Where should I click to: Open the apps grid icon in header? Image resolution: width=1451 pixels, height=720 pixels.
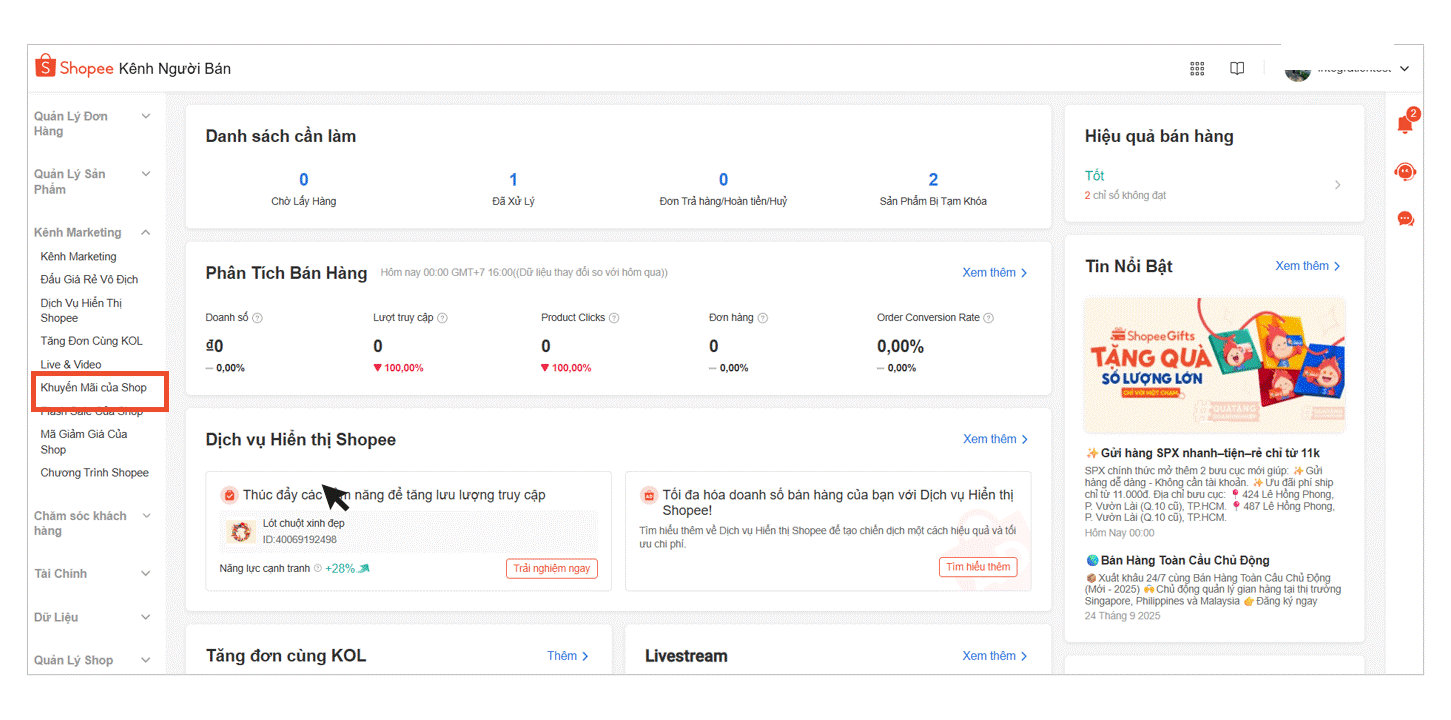pos(1196,69)
